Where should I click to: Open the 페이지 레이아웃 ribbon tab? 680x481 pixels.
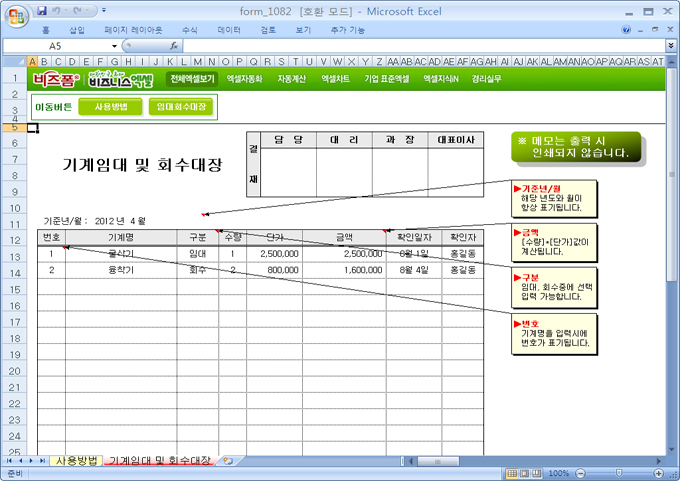coord(133,30)
